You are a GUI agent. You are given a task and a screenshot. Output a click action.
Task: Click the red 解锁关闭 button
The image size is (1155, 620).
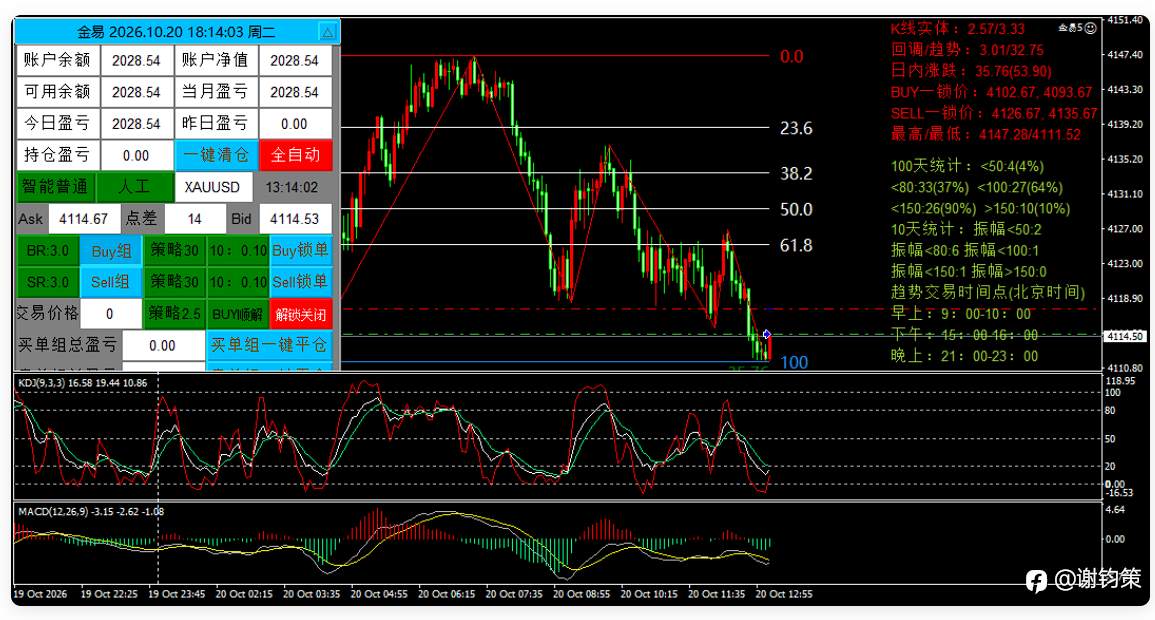click(301, 314)
